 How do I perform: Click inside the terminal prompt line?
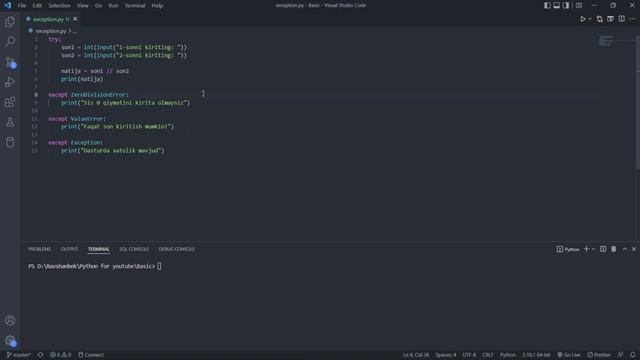tap(95, 267)
